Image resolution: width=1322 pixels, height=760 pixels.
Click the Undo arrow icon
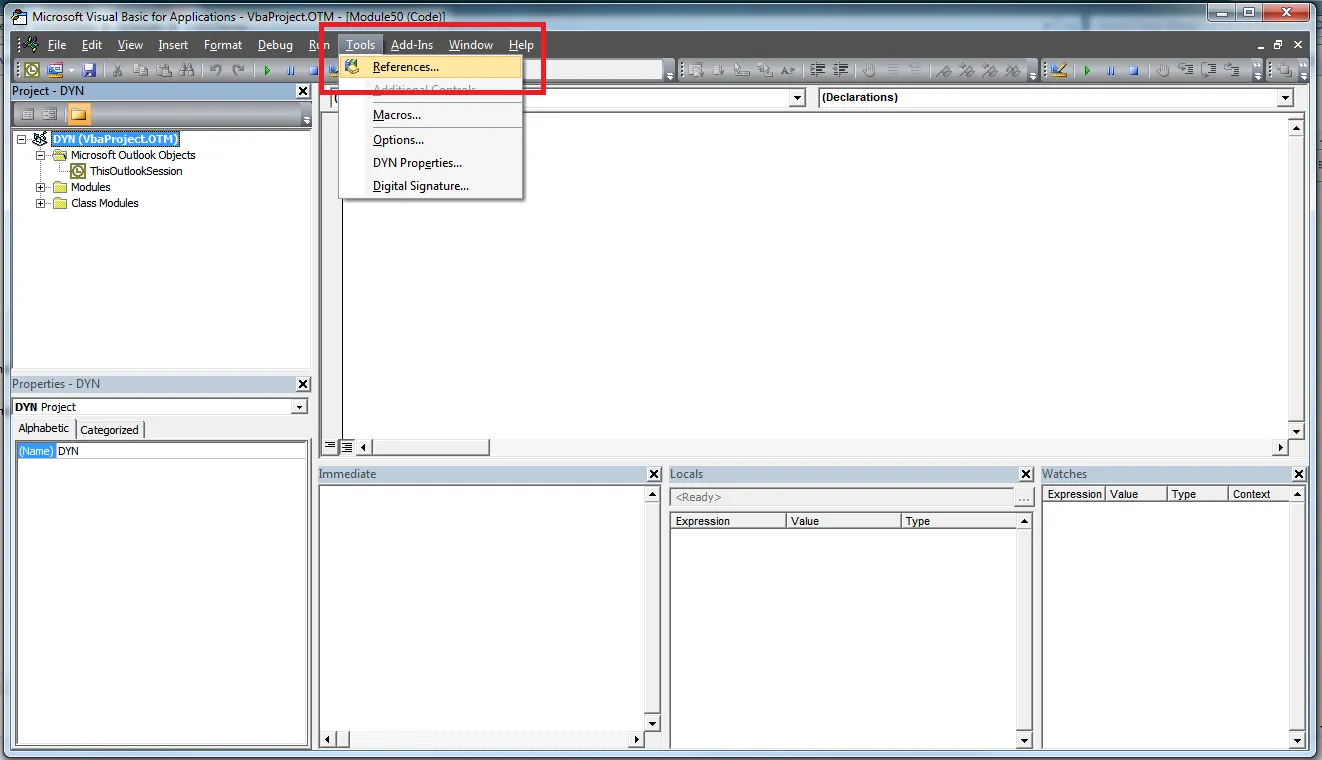point(215,70)
